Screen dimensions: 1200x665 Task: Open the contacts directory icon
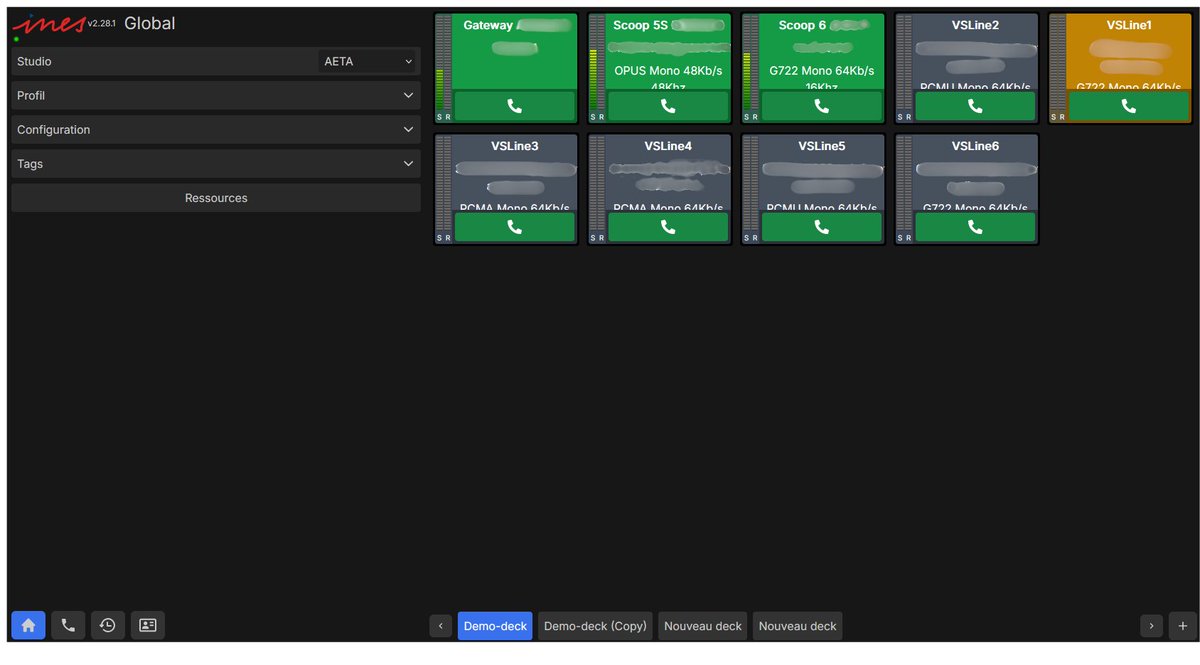148,626
